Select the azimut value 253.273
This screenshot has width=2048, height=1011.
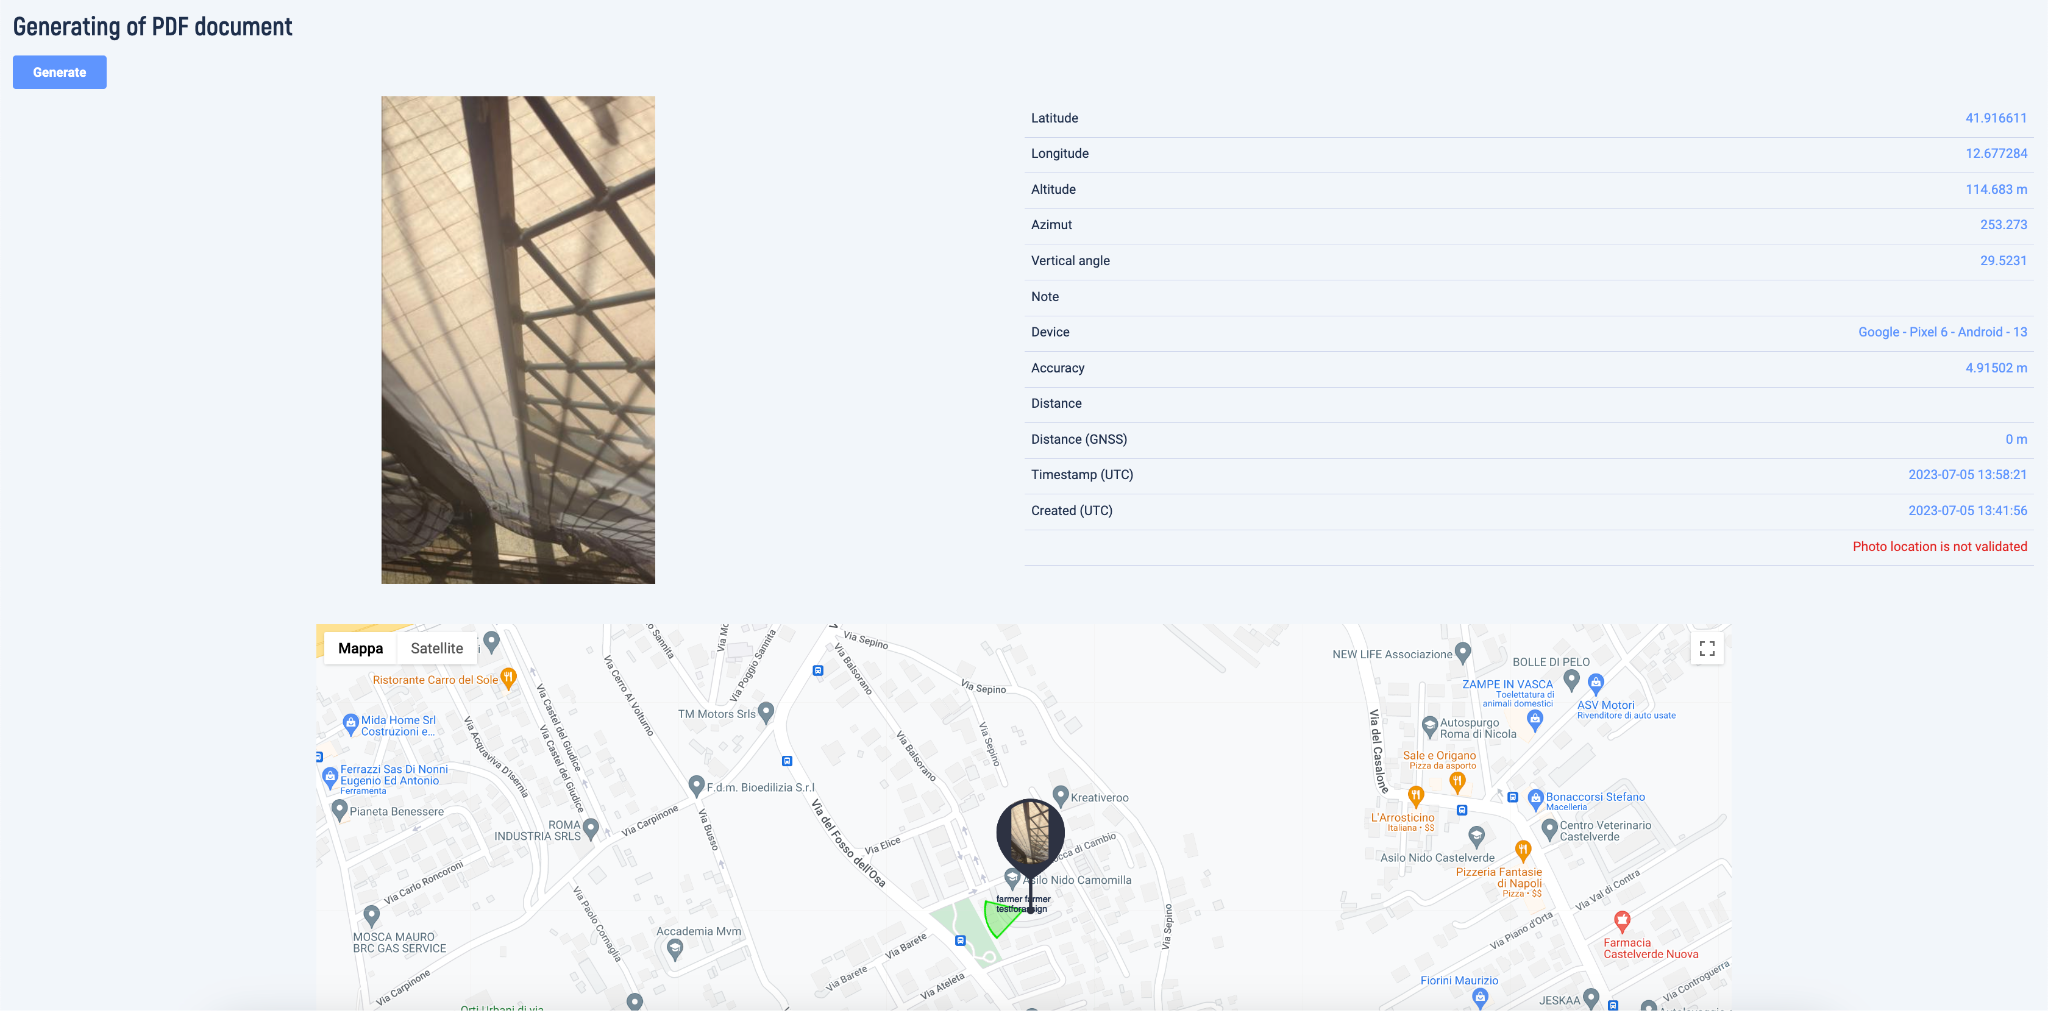tap(2003, 224)
